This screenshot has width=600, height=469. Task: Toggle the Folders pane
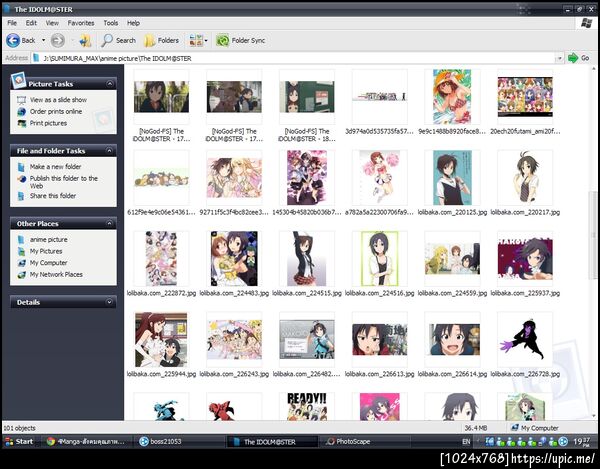[161, 40]
